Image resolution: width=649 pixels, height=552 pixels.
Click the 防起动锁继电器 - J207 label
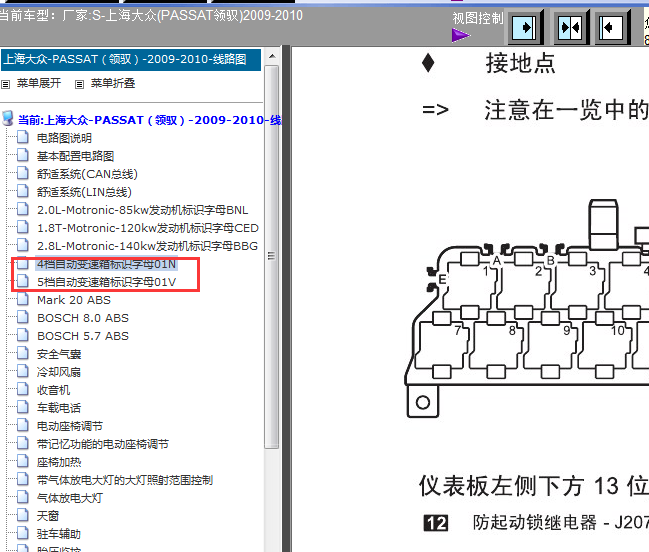point(561,523)
